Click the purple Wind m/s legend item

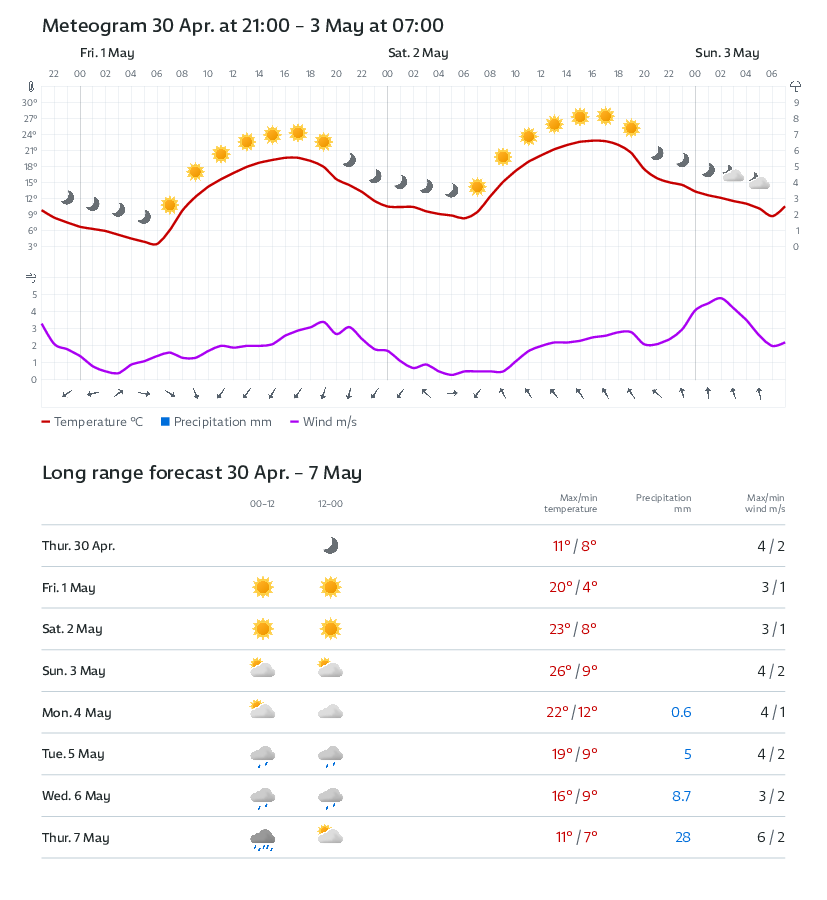pyautogui.click(x=323, y=422)
